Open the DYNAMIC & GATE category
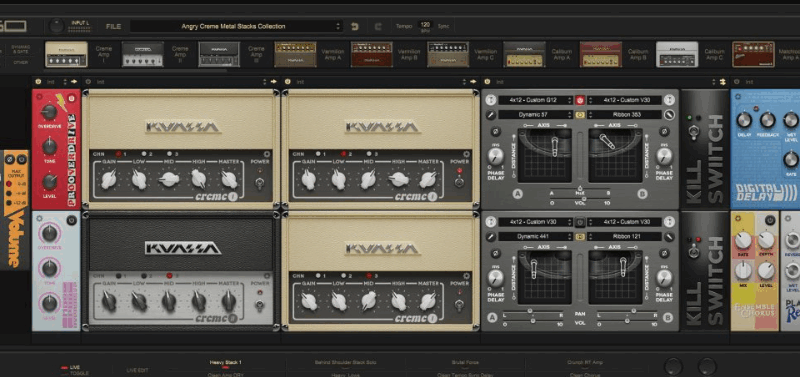800x377 pixels. click(x=21, y=49)
